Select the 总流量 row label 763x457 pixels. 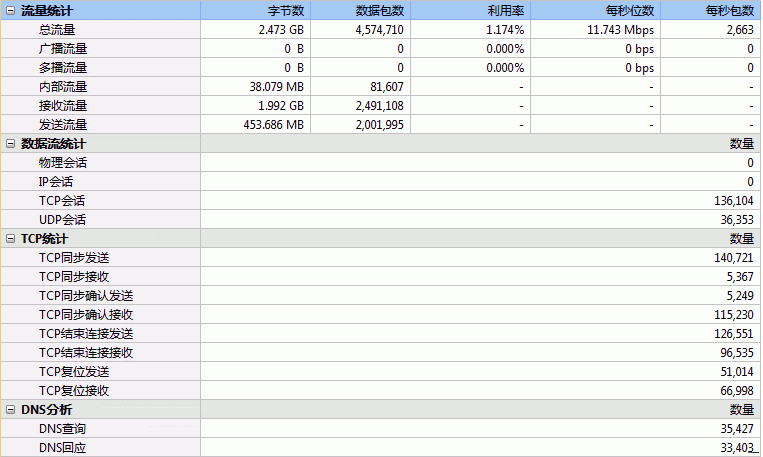point(57,30)
